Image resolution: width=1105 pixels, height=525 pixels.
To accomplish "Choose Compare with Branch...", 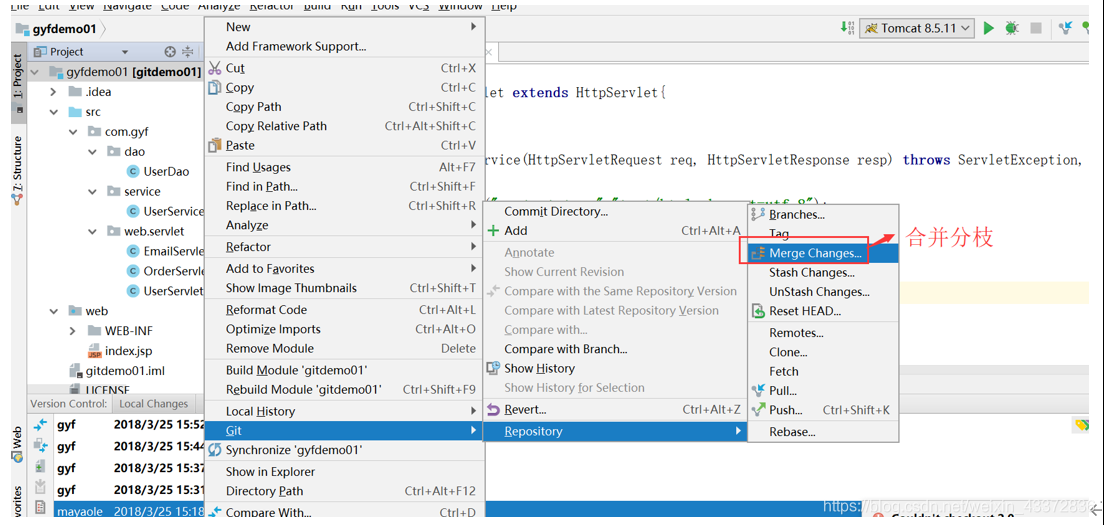I will [614, 349].
